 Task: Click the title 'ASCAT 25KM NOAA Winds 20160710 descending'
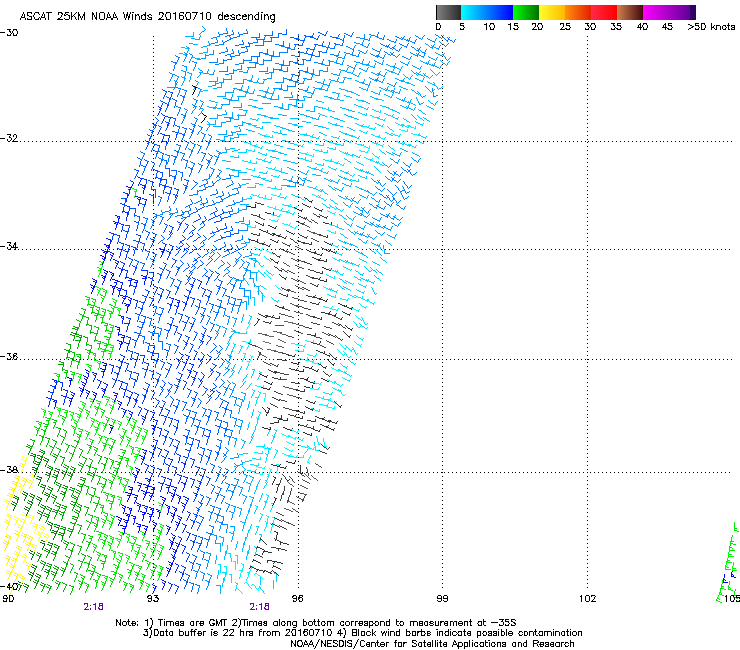pyautogui.click(x=147, y=17)
